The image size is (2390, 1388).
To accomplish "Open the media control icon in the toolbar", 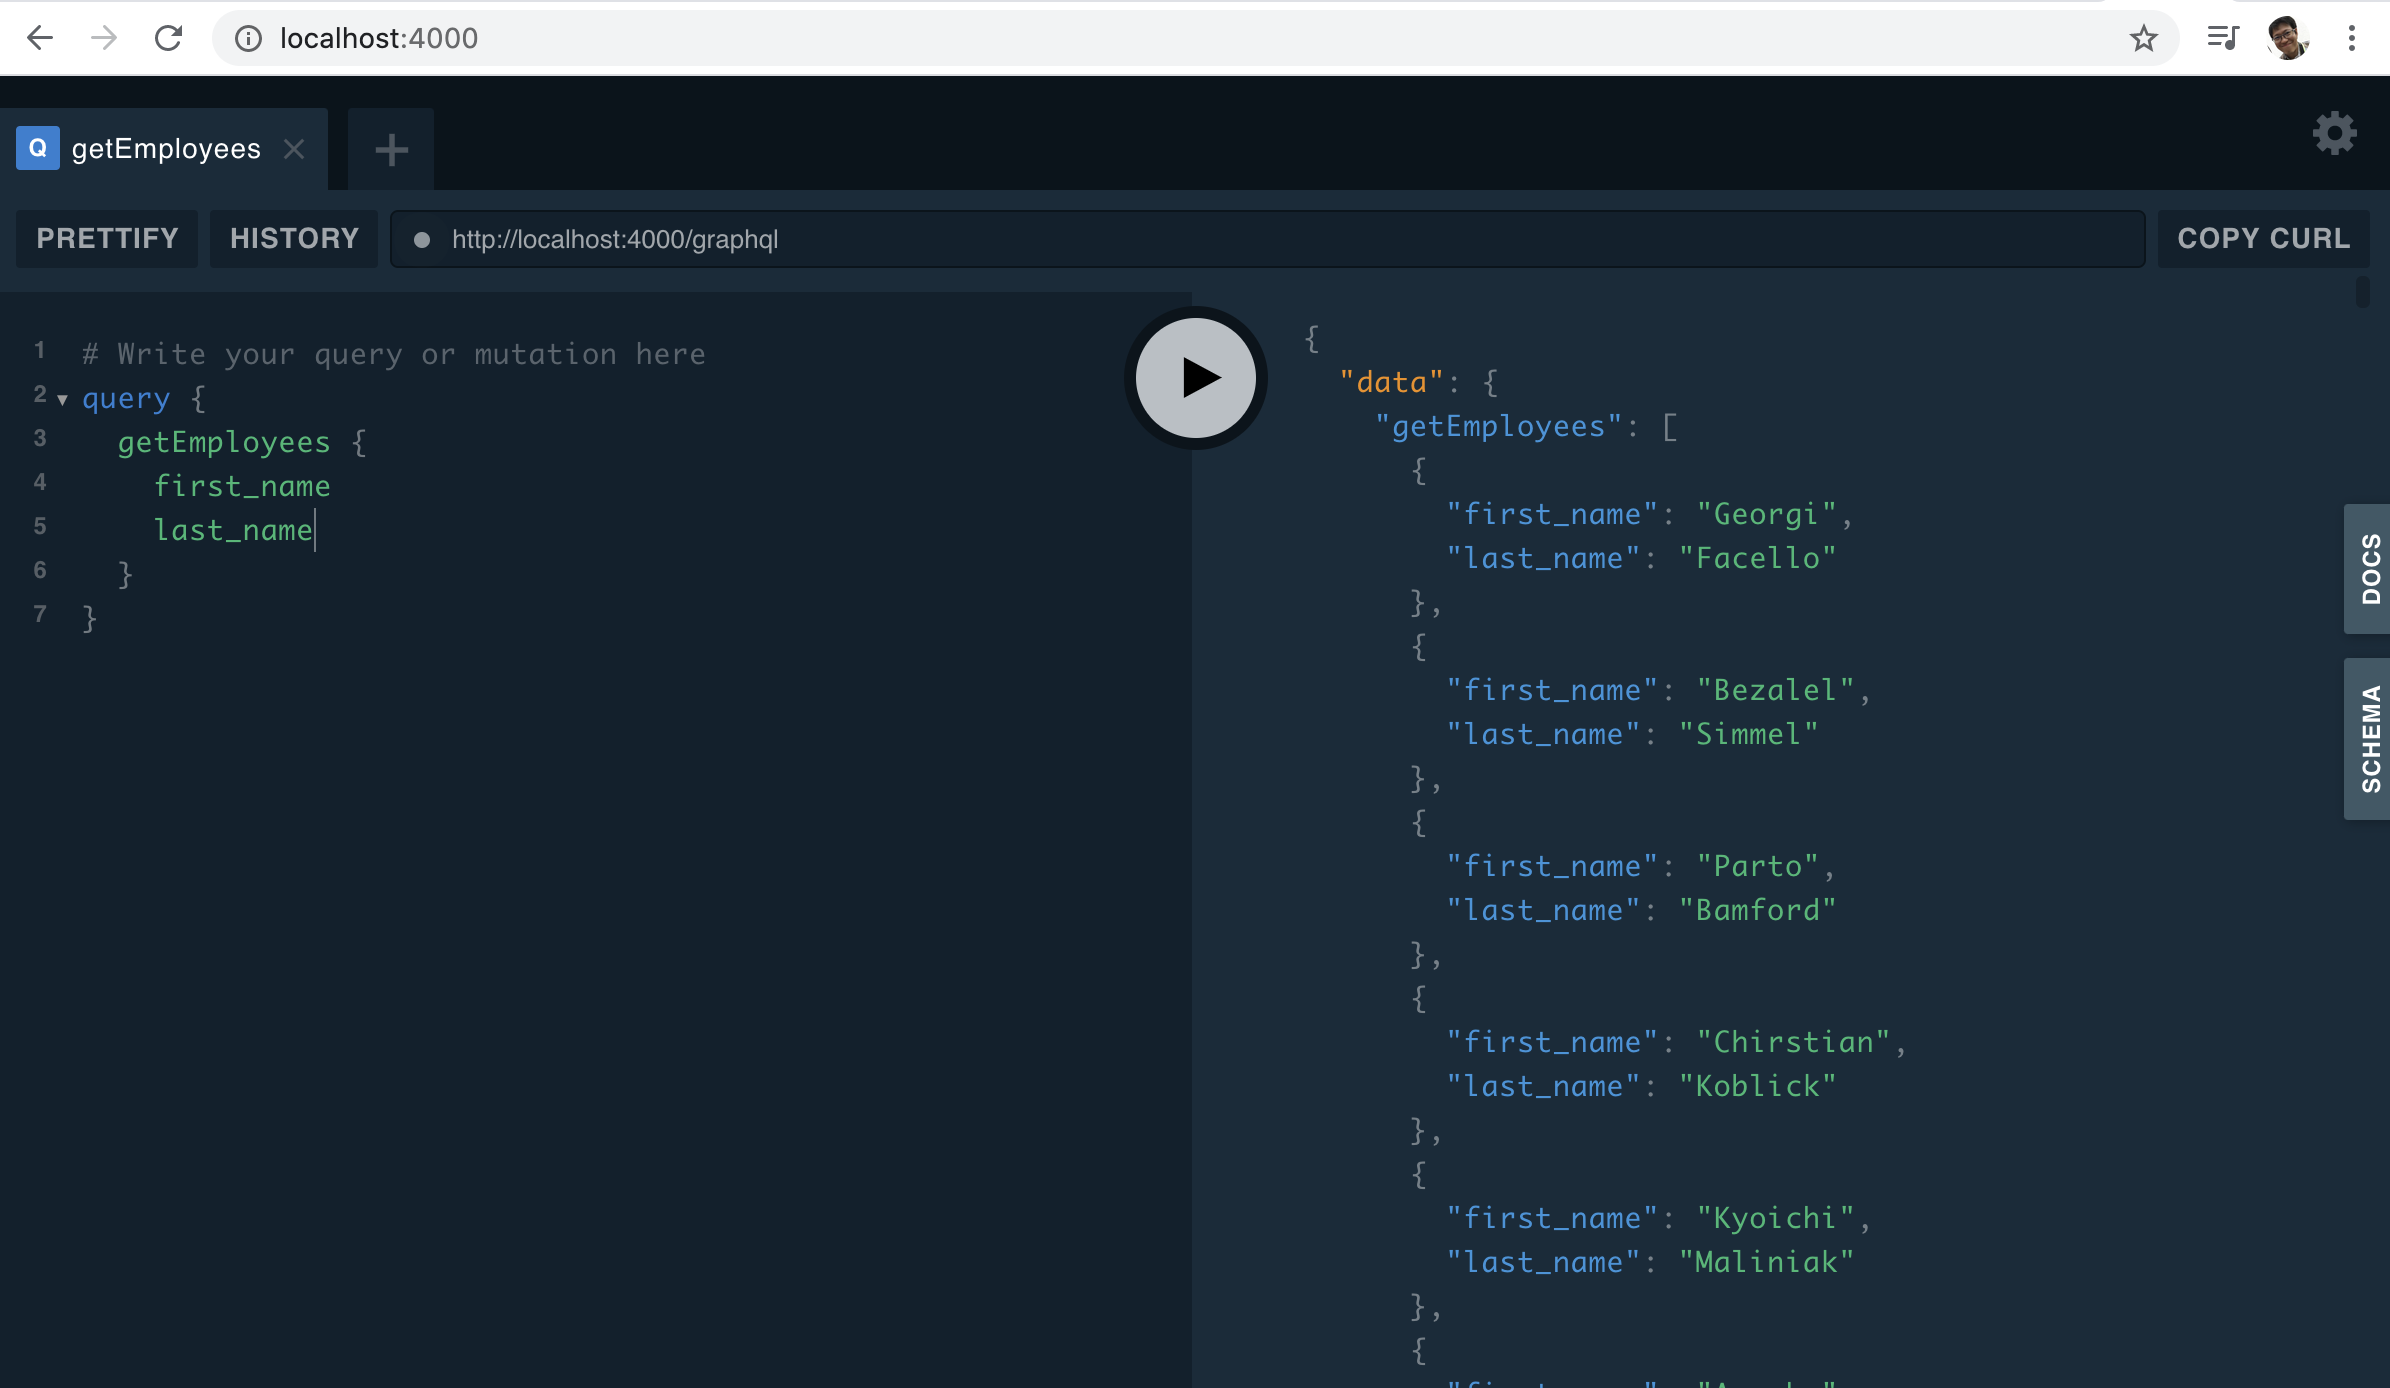I will click(2222, 38).
